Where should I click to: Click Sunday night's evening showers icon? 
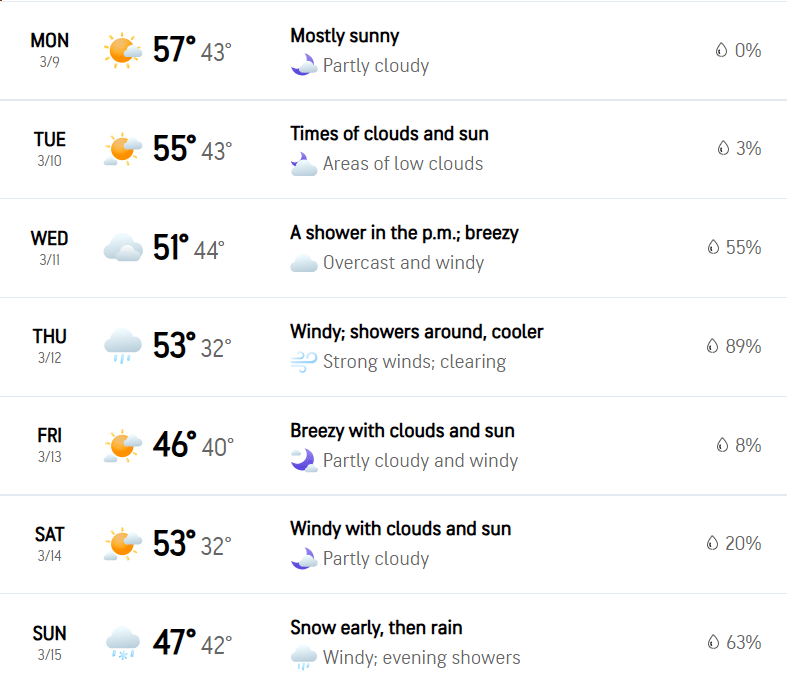pyautogui.click(x=304, y=658)
